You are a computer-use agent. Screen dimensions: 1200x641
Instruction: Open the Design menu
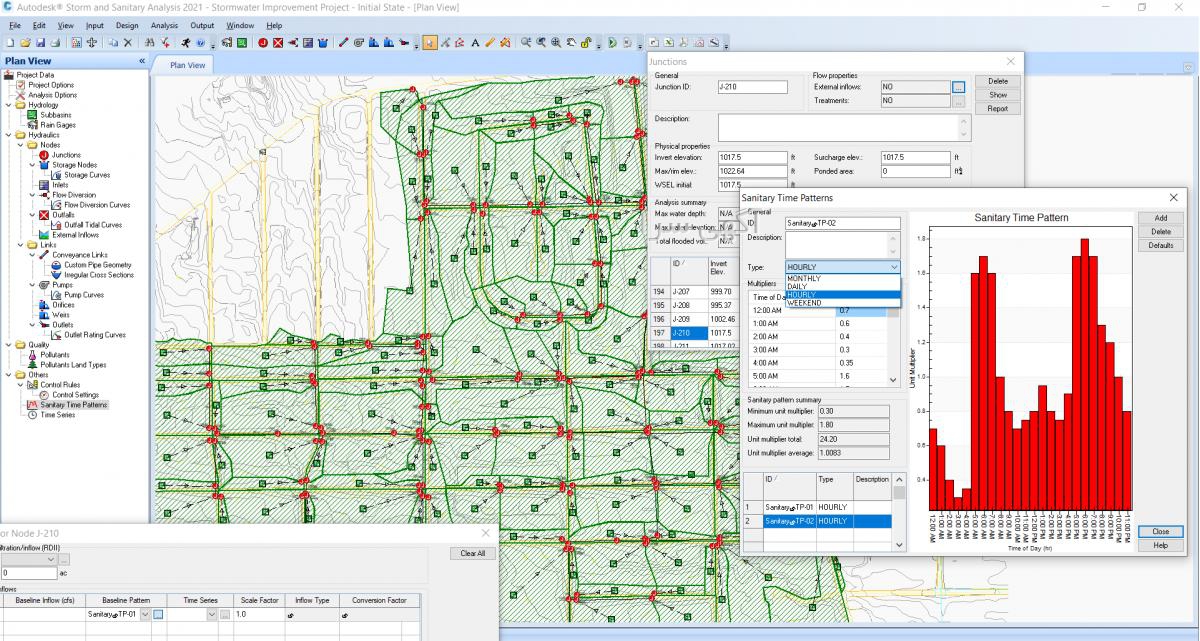(127, 25)
